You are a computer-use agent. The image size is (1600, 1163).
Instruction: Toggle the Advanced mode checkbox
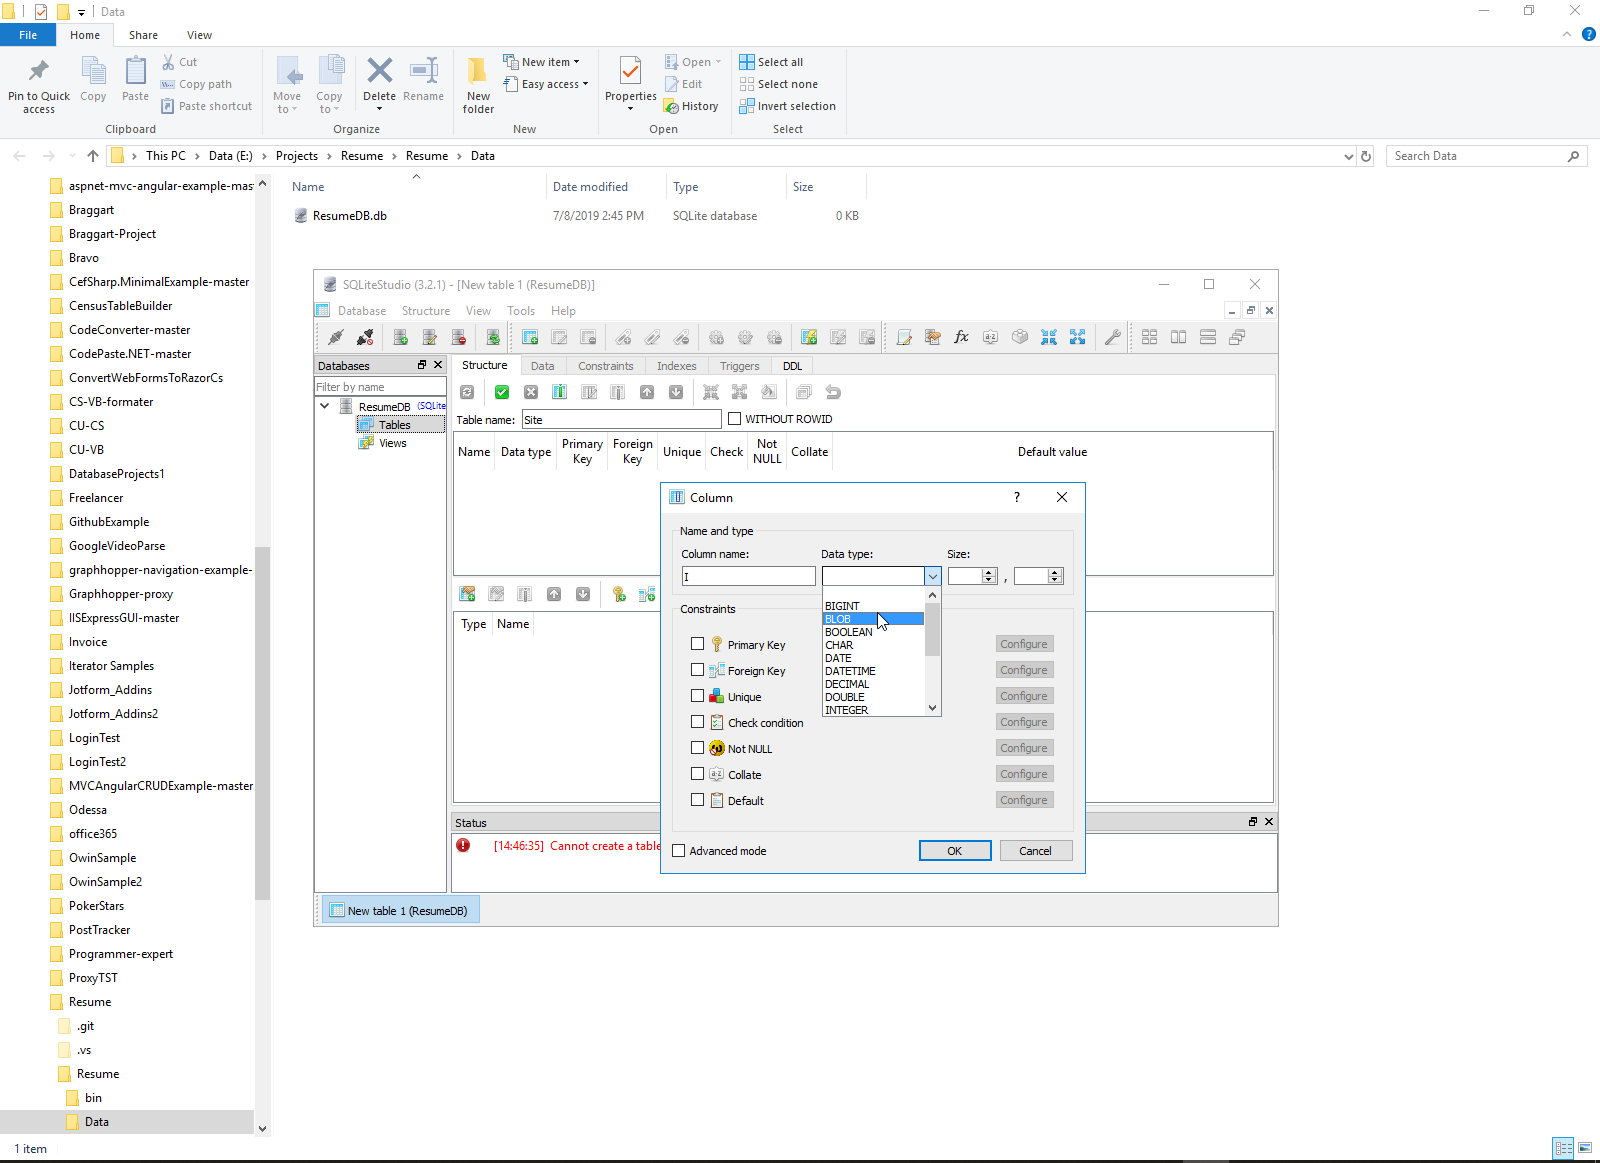(x=679, y=851)
